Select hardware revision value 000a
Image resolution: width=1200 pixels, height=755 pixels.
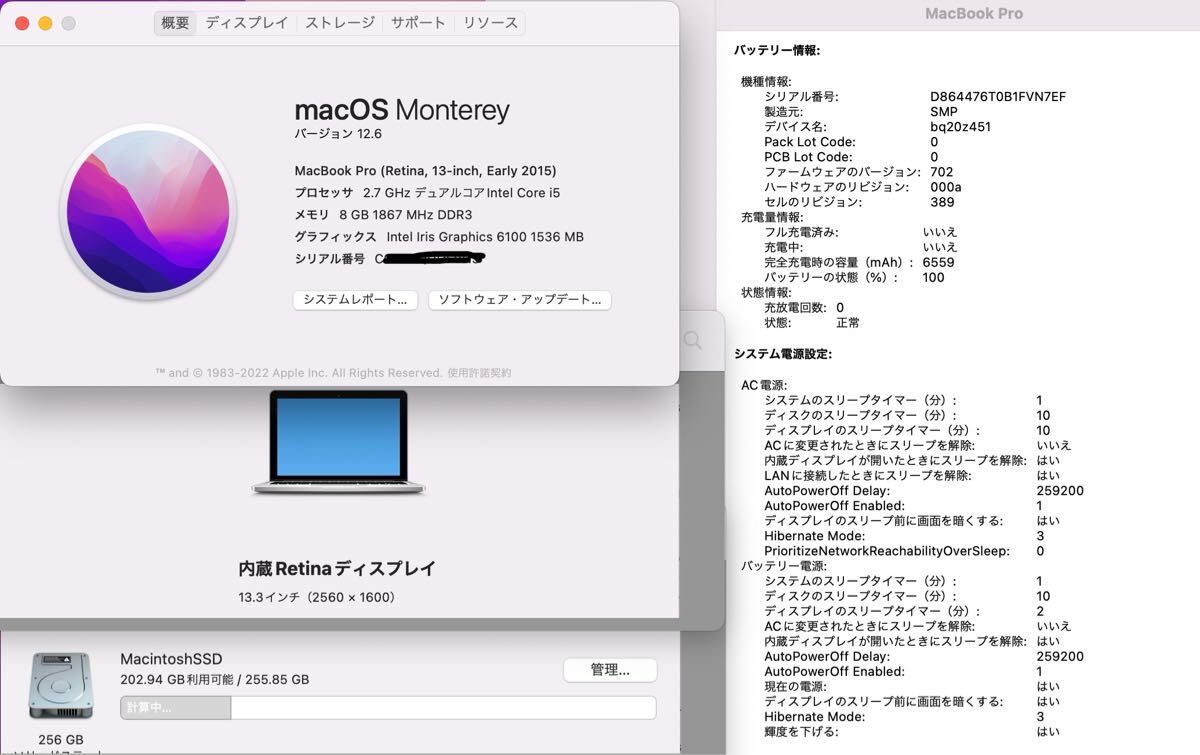pos(946,187)
